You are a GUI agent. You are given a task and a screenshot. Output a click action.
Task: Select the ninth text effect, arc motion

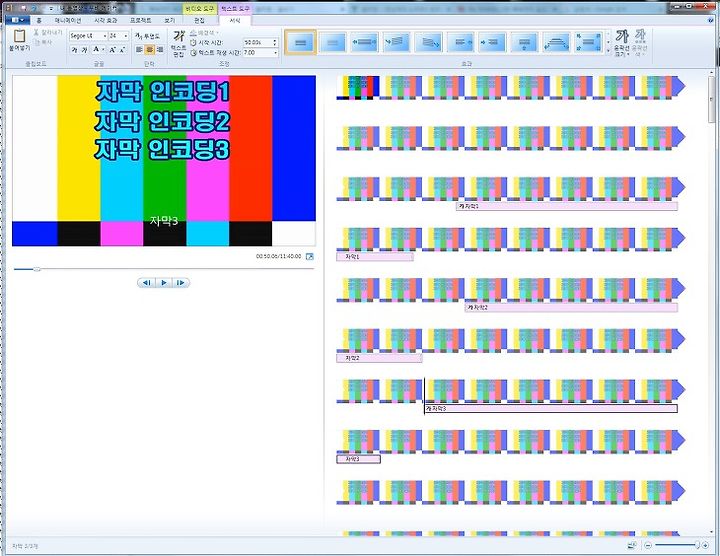point(557,42)
